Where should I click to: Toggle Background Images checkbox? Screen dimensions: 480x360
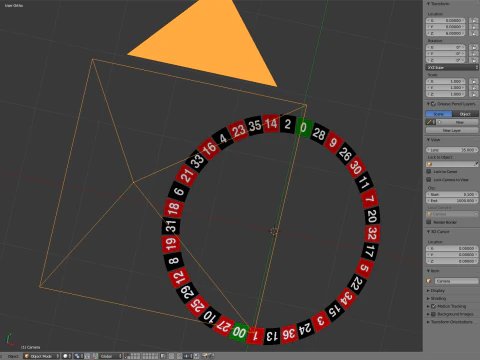click(433, 314)
